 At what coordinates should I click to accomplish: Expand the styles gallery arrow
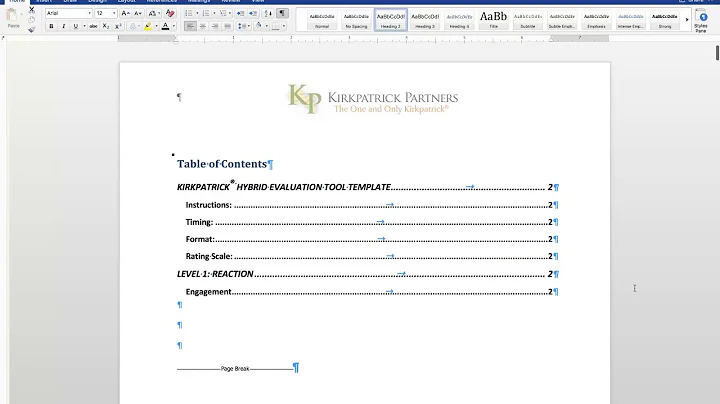pos(687,20)
